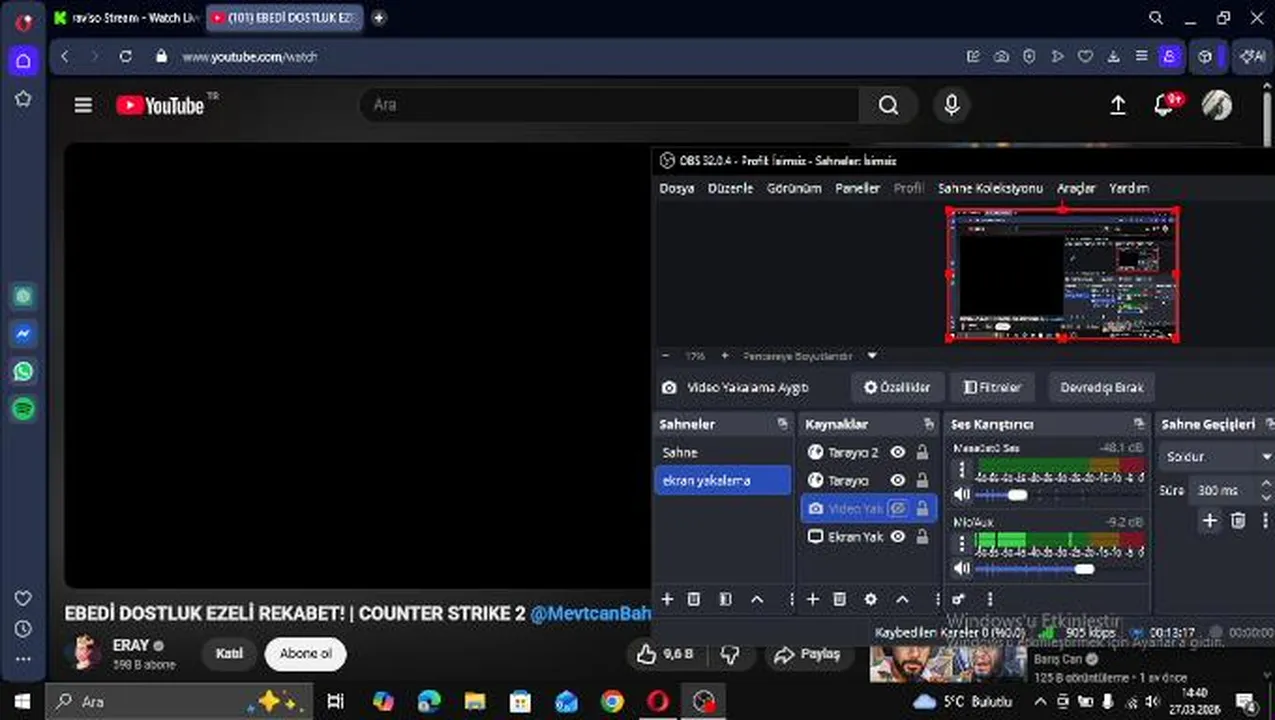Open the YouTube account avatar menu
This screenshot has height=720, width=1275.
click(x=1216, y=105)
